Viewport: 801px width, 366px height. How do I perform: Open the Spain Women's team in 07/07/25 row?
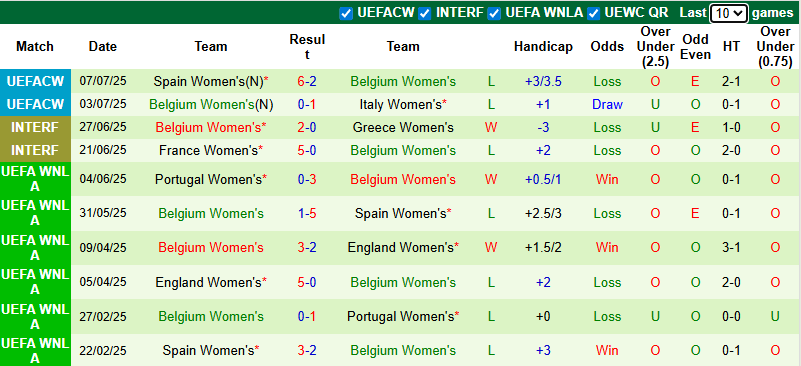coord(208,81)
